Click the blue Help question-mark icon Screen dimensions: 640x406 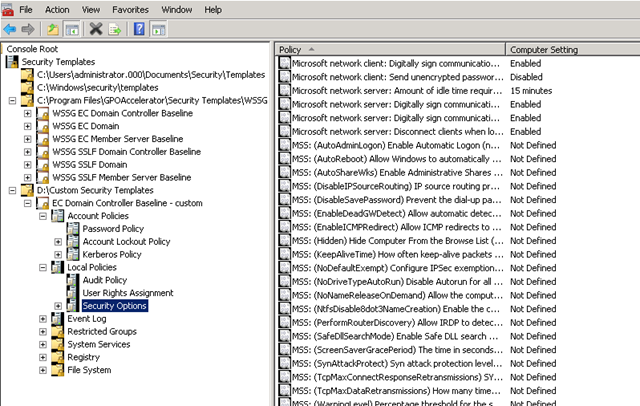coord(140,28)
